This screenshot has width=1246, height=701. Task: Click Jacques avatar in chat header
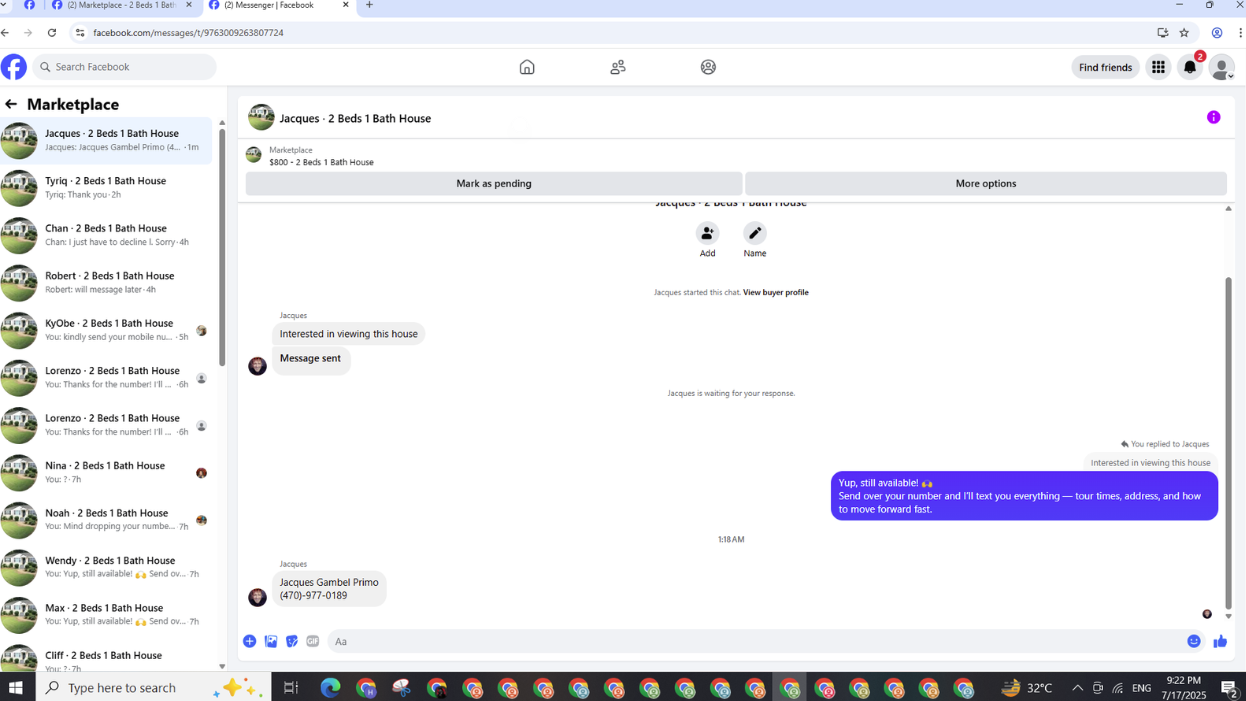coord(261,117)
